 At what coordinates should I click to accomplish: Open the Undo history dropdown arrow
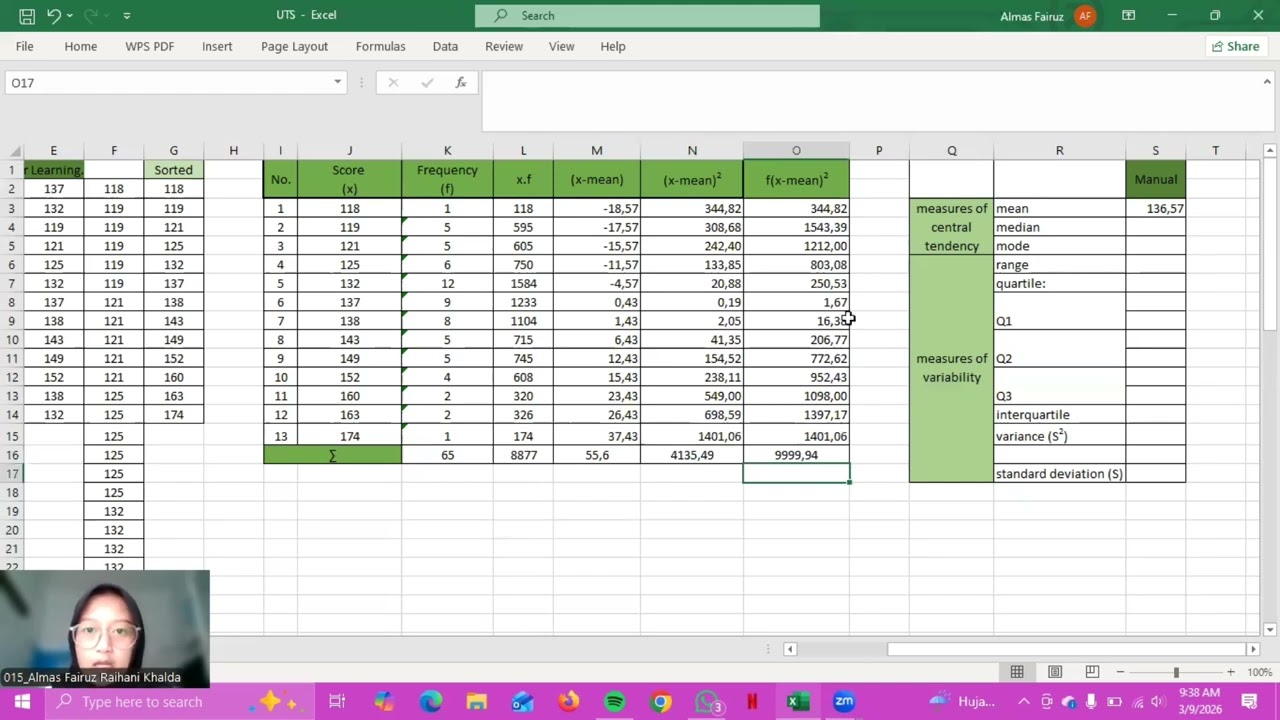[70, 16]
